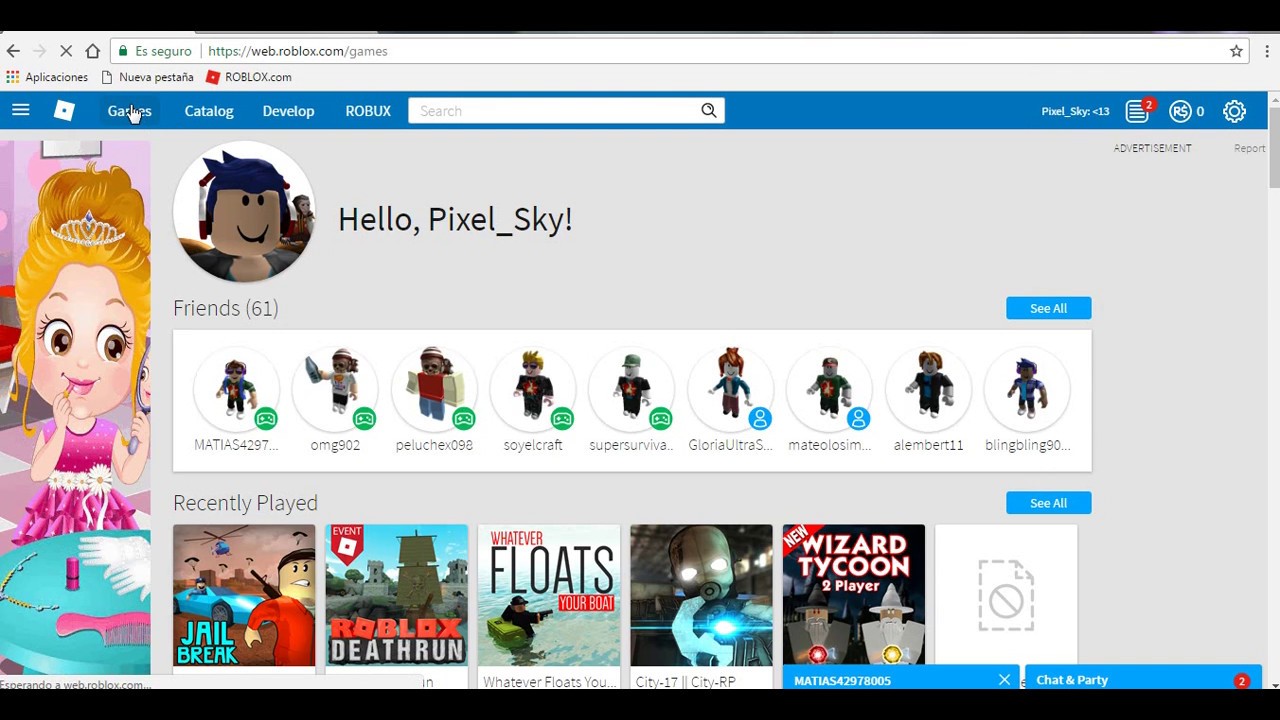Open the Robux balance icon

[1181, 111]
